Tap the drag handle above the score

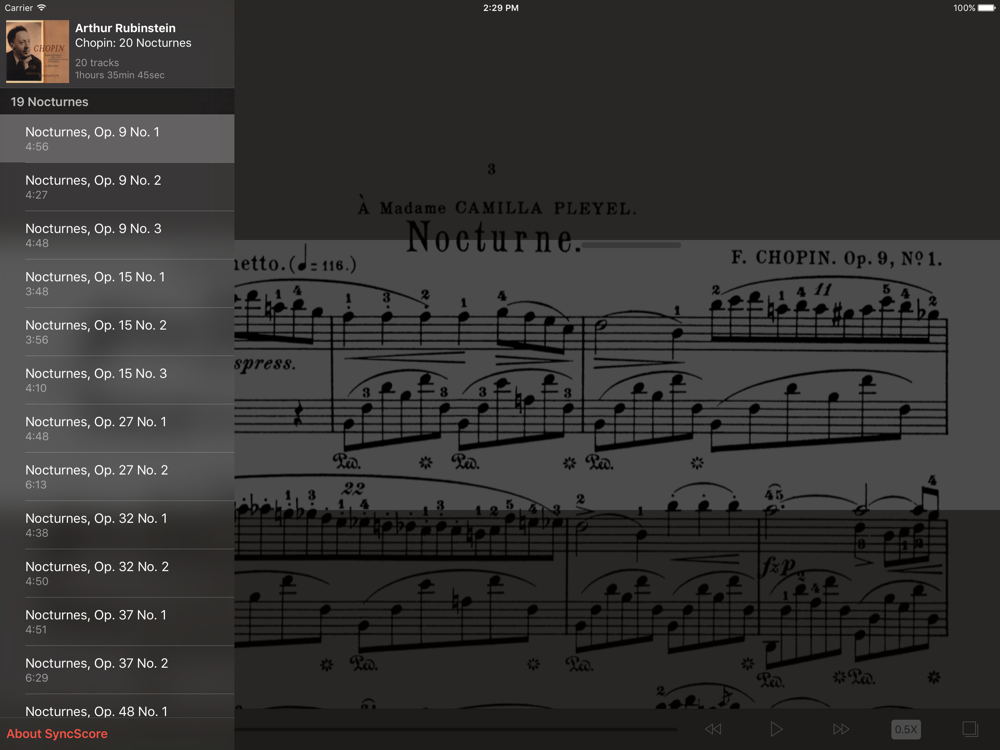tap(631, 245)
